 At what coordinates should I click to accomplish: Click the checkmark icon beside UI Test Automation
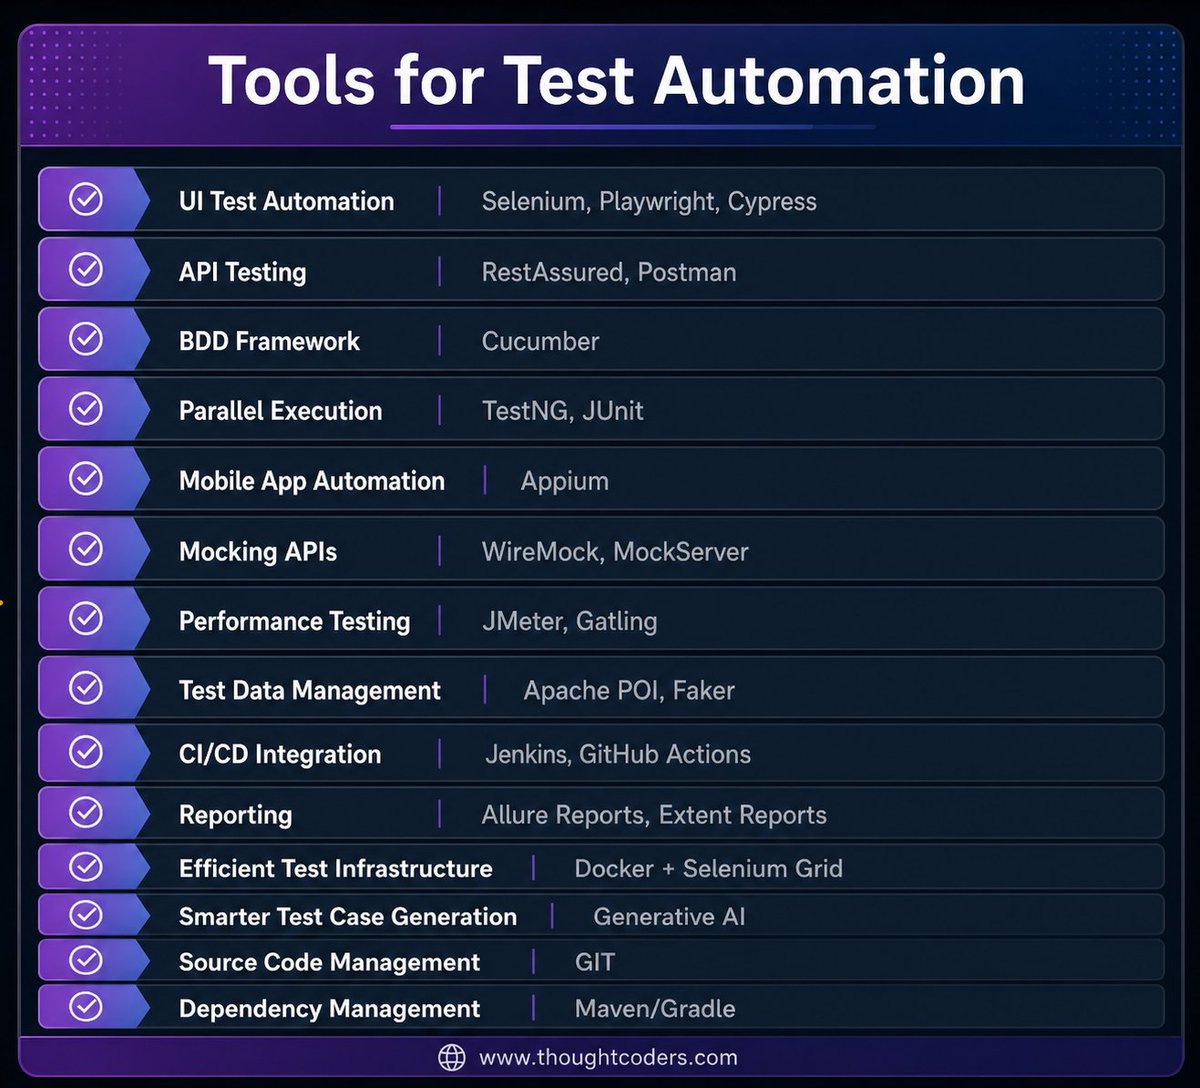point(86,200)
